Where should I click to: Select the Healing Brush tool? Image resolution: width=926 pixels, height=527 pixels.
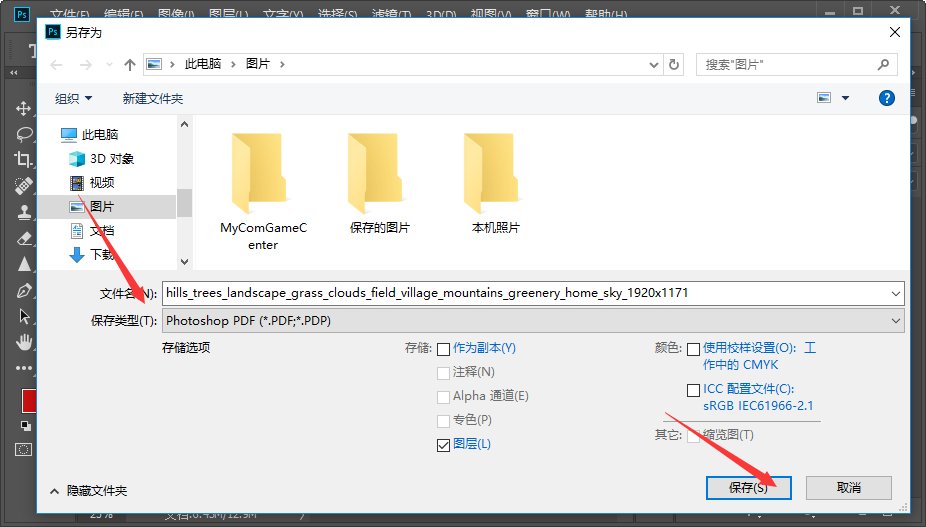pos(23,186)
